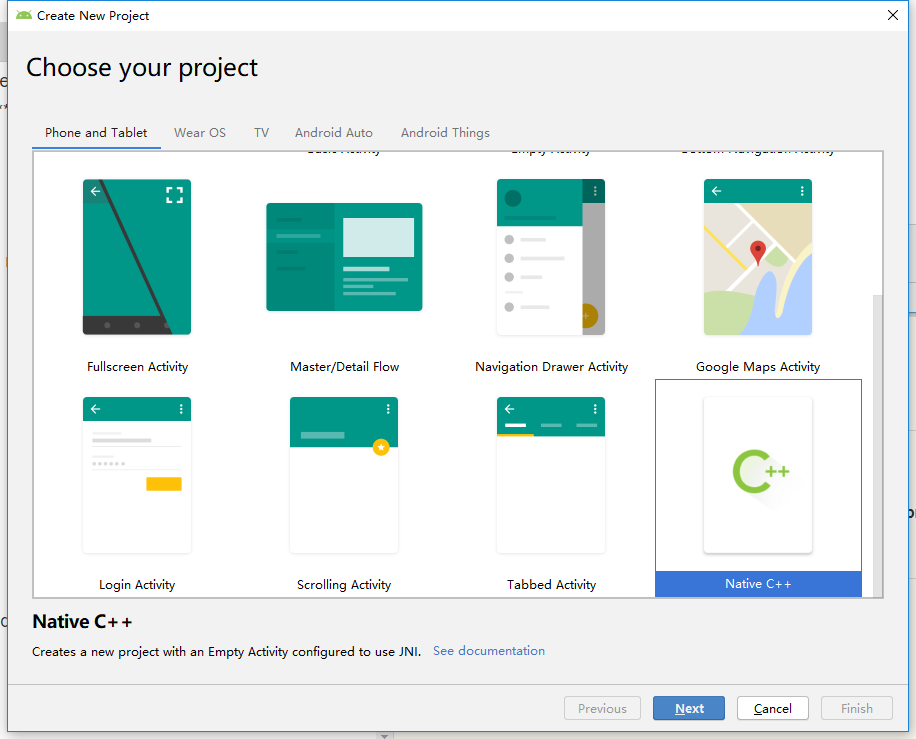Select the Fullscreen Activity template thumbnail

point(137,257)
